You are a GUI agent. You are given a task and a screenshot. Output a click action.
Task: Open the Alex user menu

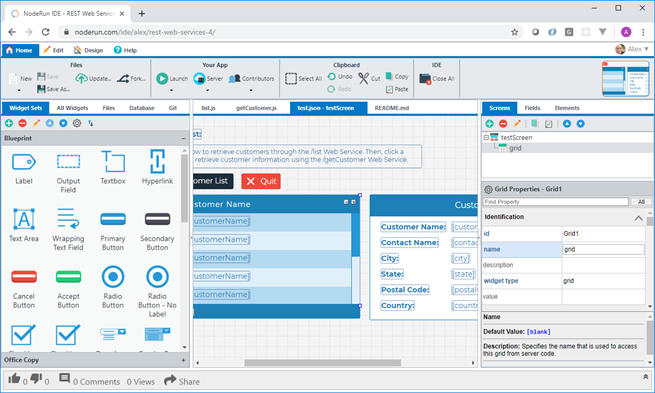632,49
